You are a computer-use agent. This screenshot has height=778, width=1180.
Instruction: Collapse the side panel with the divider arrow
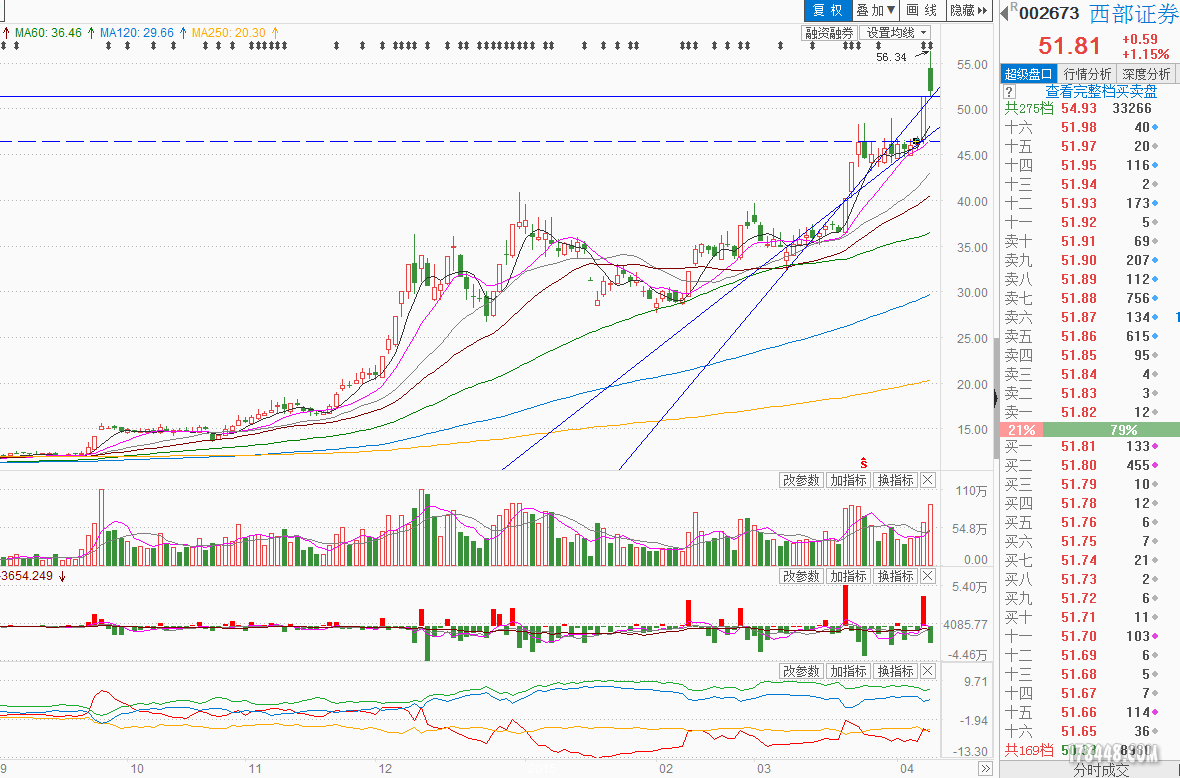(996, 397)
